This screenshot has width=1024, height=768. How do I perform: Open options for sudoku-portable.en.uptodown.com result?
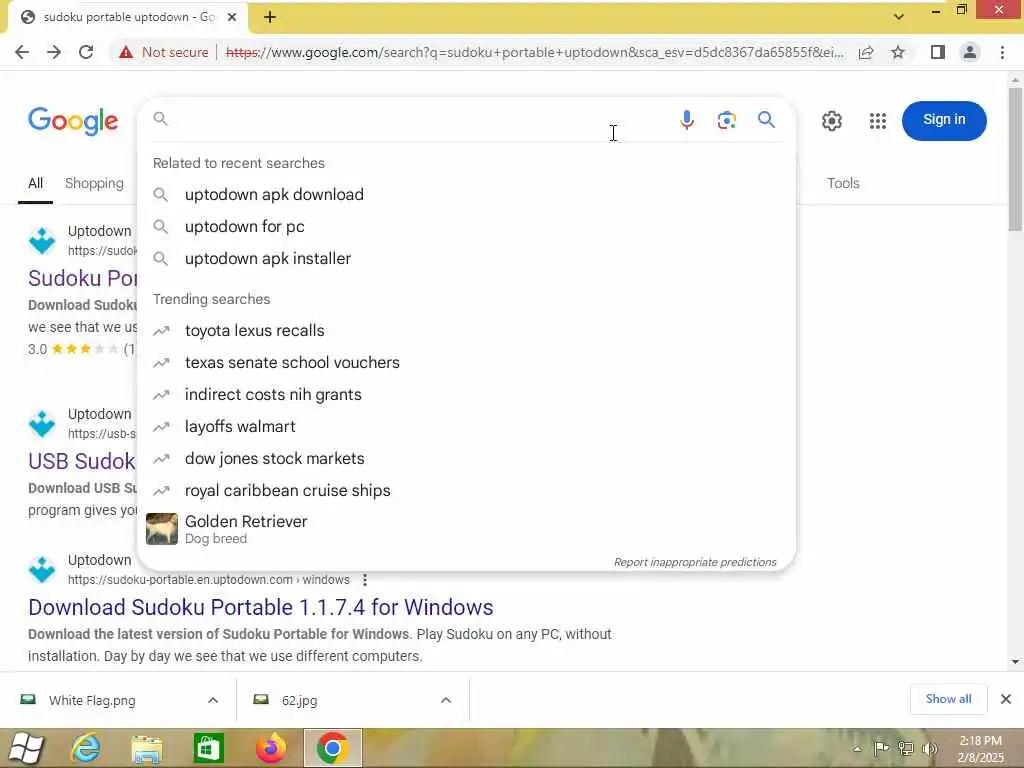point(365,580)
